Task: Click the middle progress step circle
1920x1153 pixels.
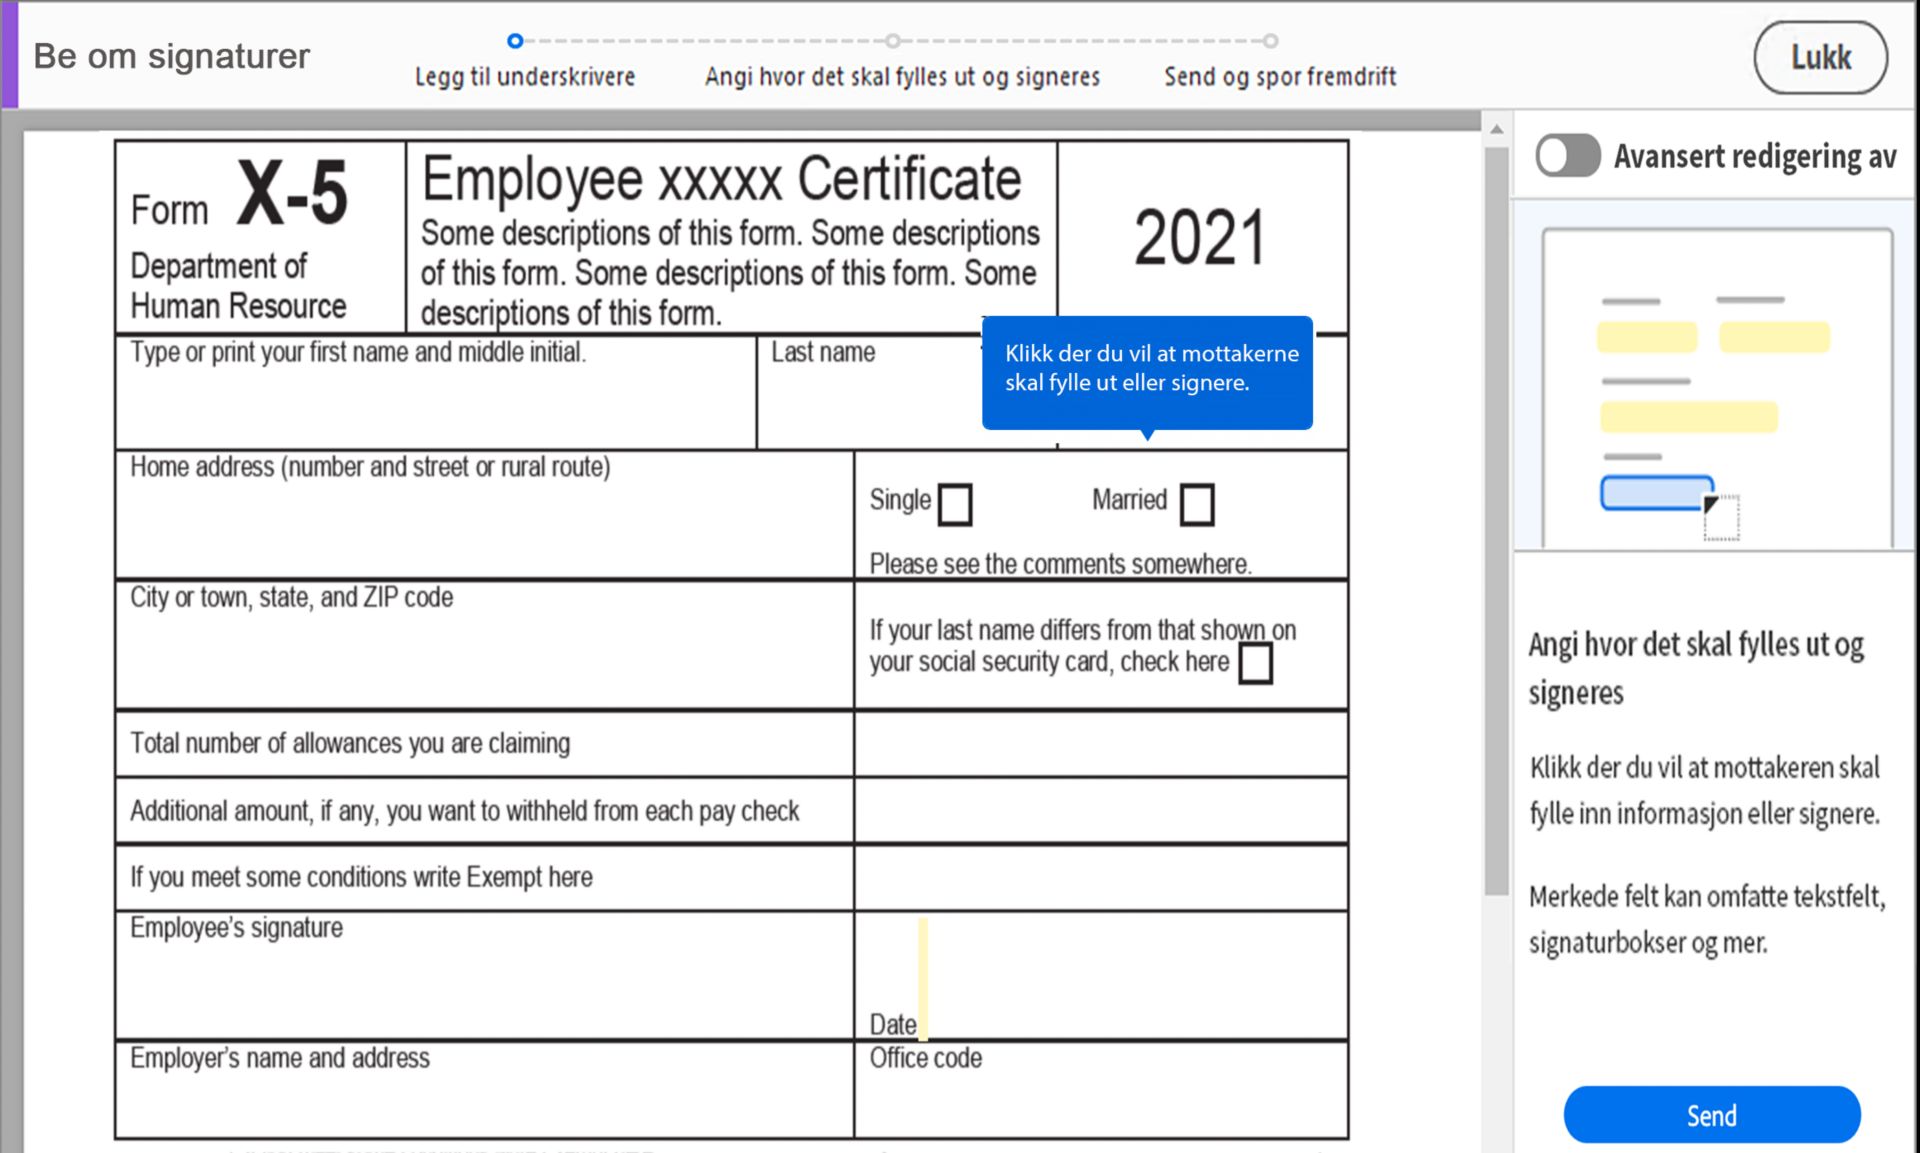Action: [892, 41]
